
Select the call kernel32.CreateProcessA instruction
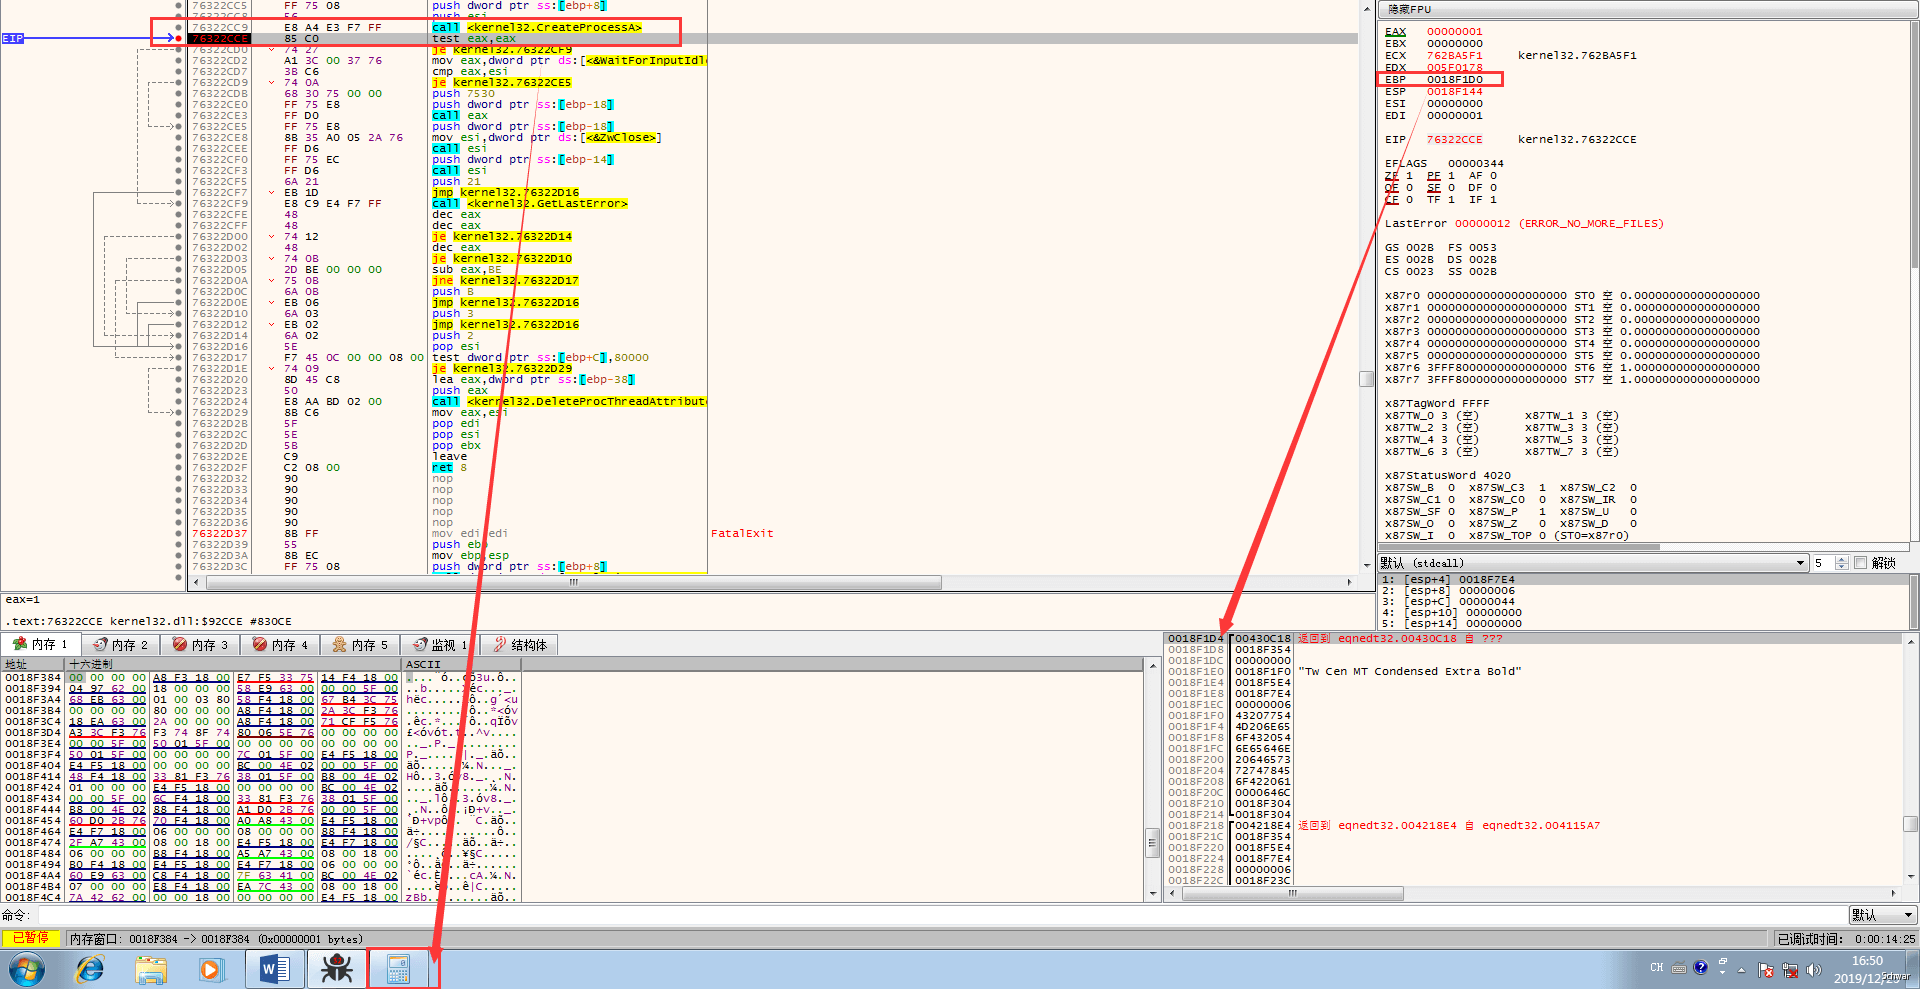537,28
